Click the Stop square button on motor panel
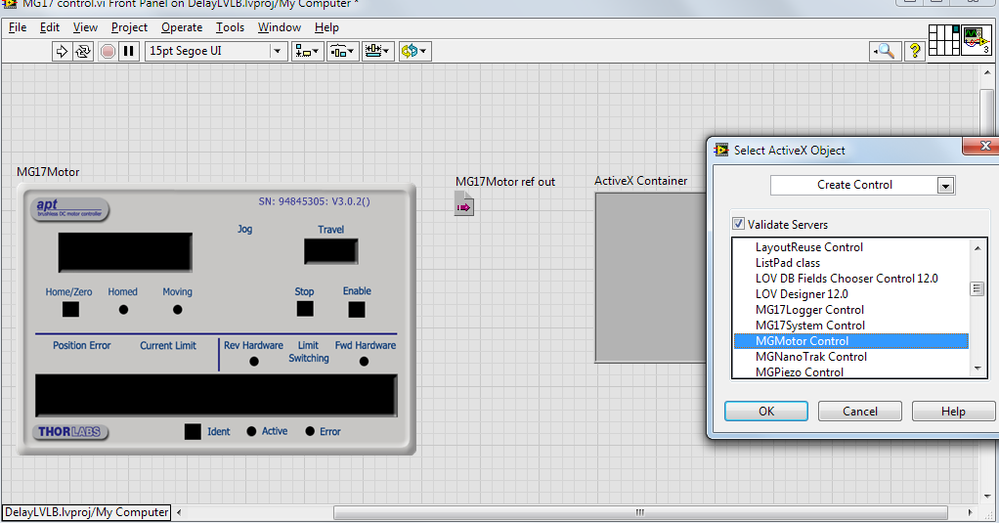Image resolution: width=999 pixels, height=523 pixels. click(x=305, y=309)
